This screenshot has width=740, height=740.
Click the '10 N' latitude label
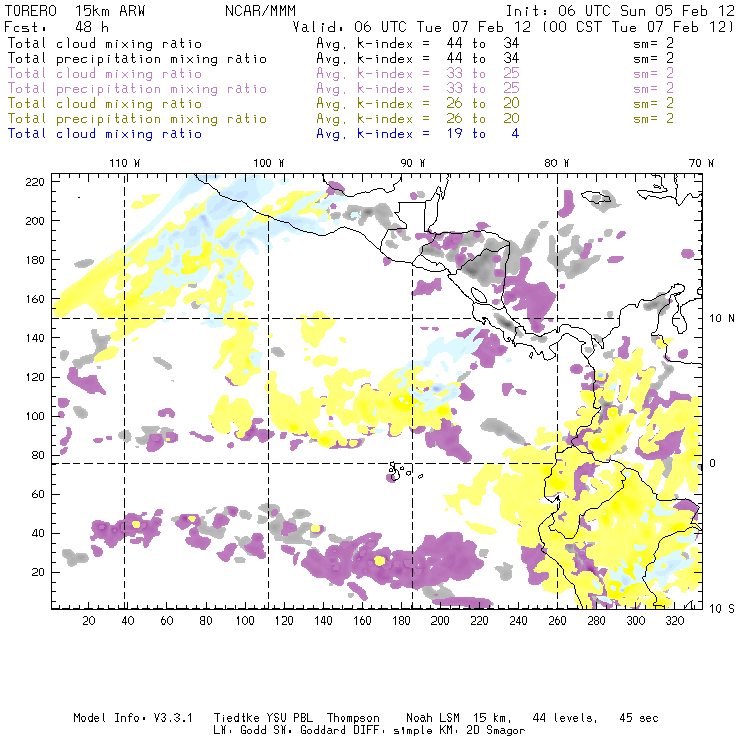(x=722, y=319)
